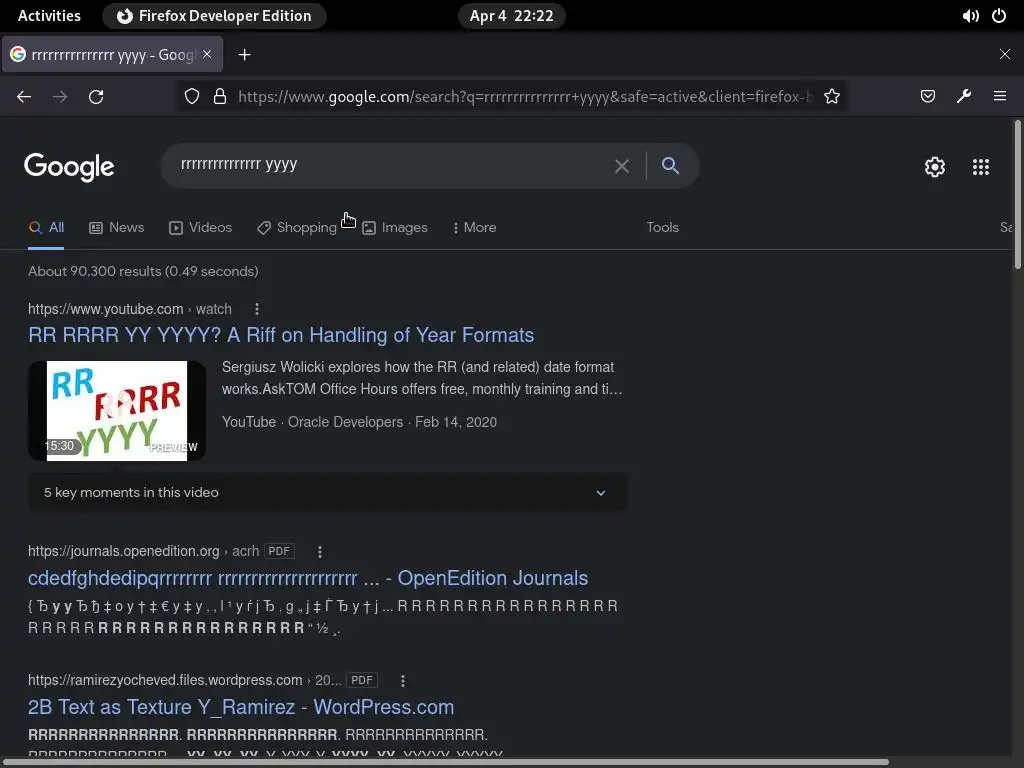Click the vertical page scrollbar
Image resolution: width=1024 pixels, height=768 pixels.
[x=1017, y=195]
